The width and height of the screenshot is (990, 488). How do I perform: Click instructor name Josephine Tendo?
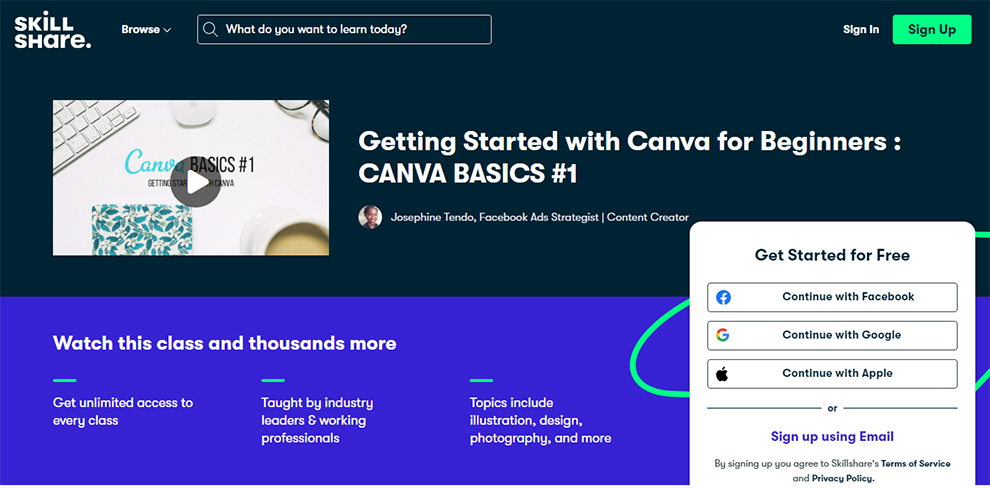click(x=433, y=217)
